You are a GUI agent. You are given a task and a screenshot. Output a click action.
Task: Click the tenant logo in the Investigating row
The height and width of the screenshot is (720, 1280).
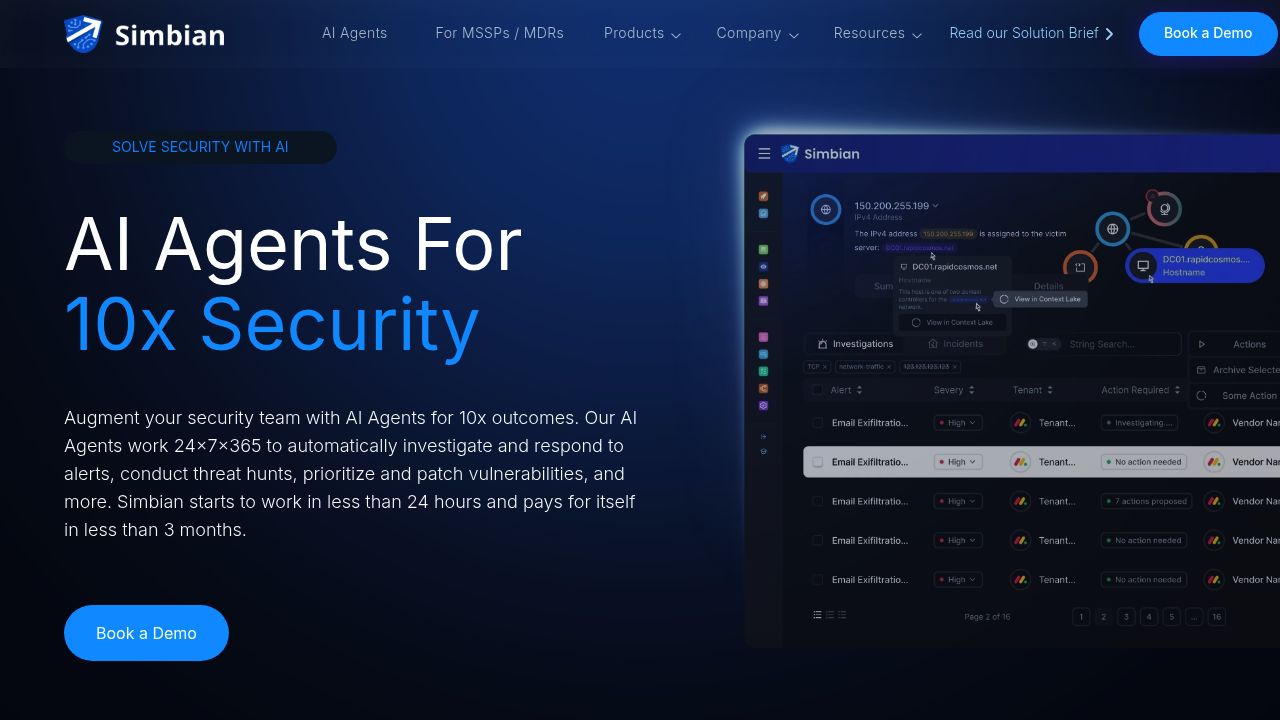point(1020,423)
